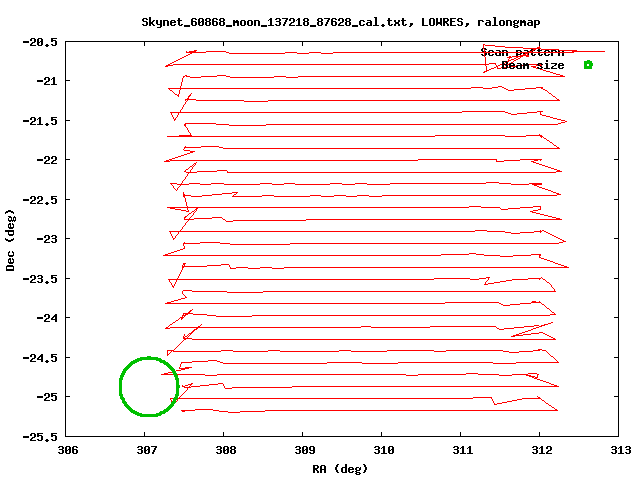The height and width of the screenshot is (480, 640).
Task: Click the -22.5 tick label on Dec axis
Action: pyautogui.click(x=40, y=200)
